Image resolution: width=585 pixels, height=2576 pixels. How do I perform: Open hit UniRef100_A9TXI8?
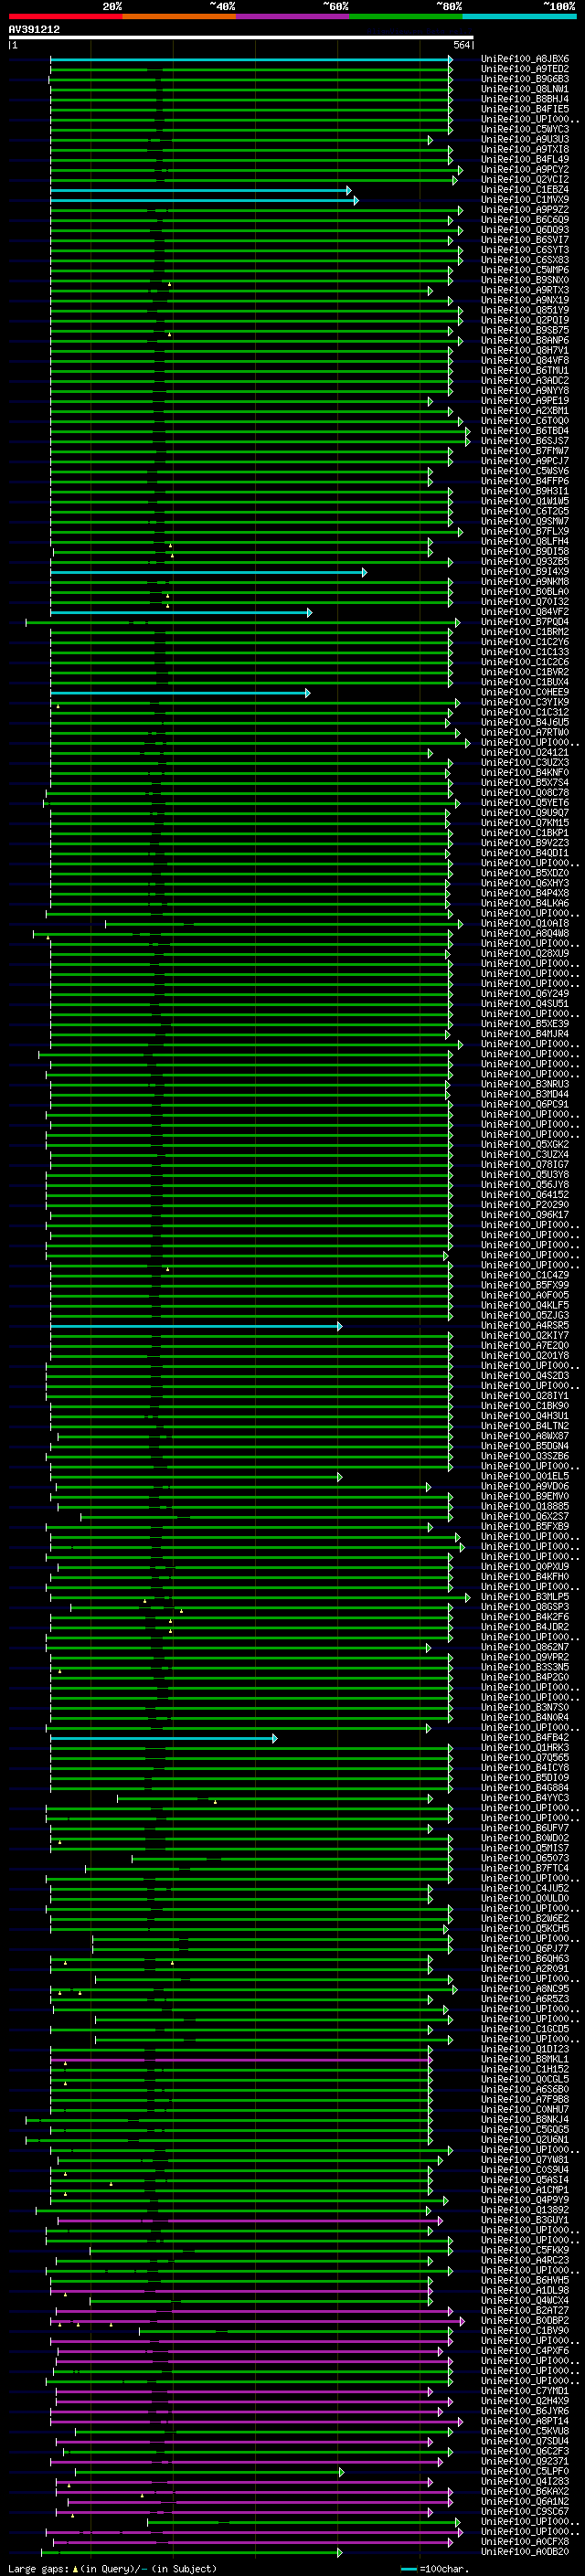(x=525, y=149)
